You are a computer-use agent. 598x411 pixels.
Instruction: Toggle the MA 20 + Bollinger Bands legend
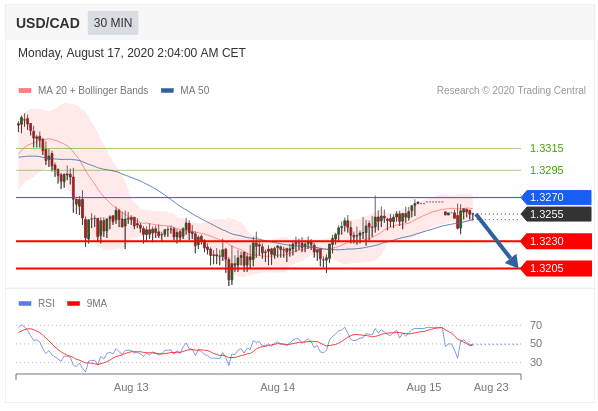pos(93,90)
